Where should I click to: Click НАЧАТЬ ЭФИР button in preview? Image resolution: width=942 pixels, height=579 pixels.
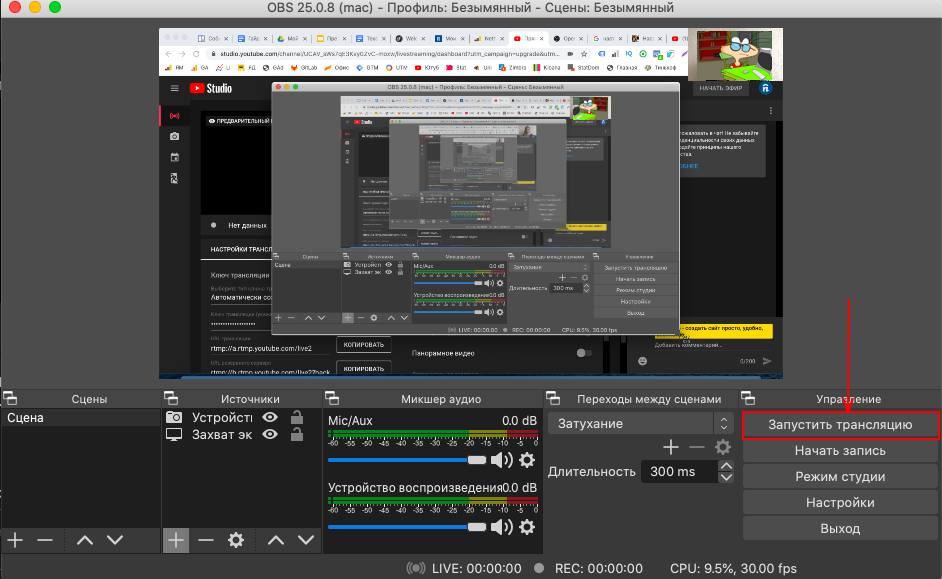(721, 88)
